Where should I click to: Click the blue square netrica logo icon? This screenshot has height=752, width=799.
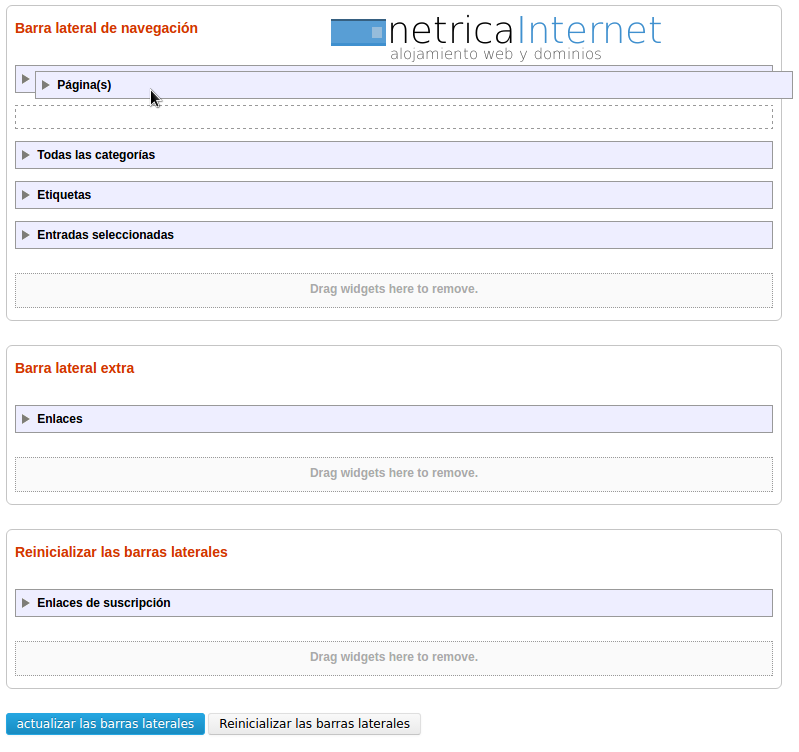[x=358, y=33]
